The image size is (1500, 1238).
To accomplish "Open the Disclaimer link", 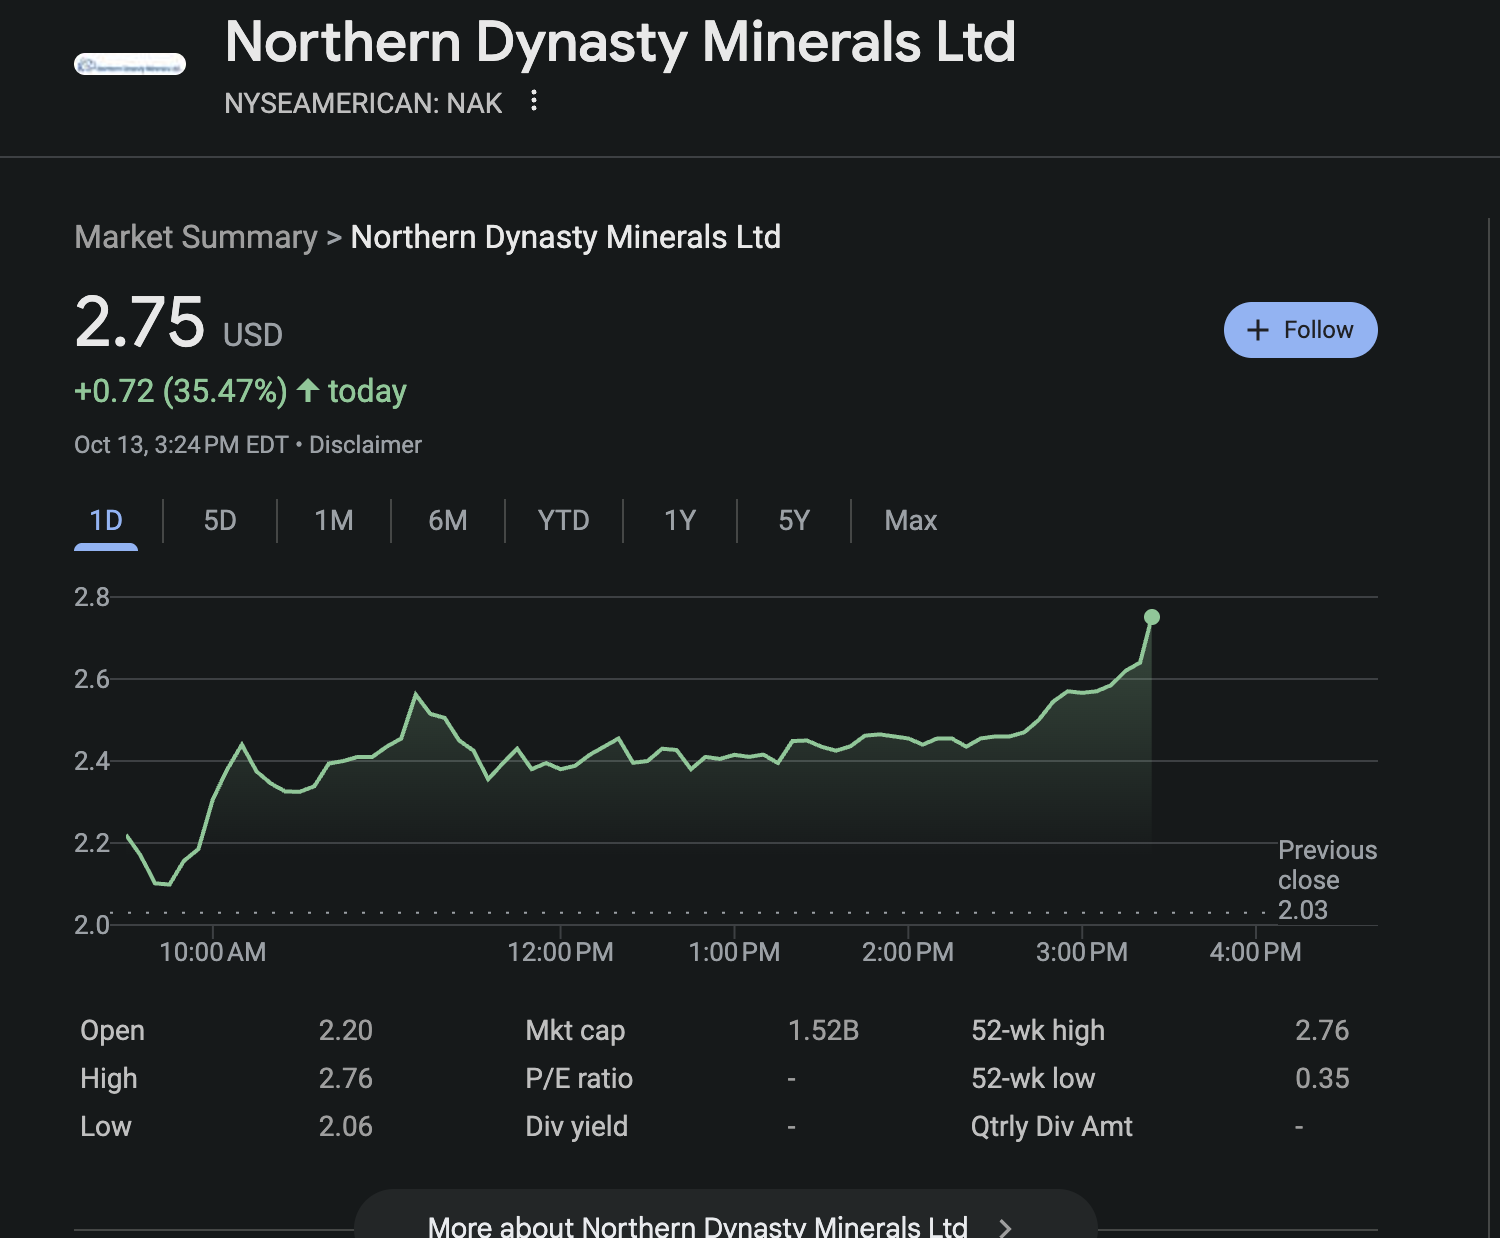I will (365, 445).
